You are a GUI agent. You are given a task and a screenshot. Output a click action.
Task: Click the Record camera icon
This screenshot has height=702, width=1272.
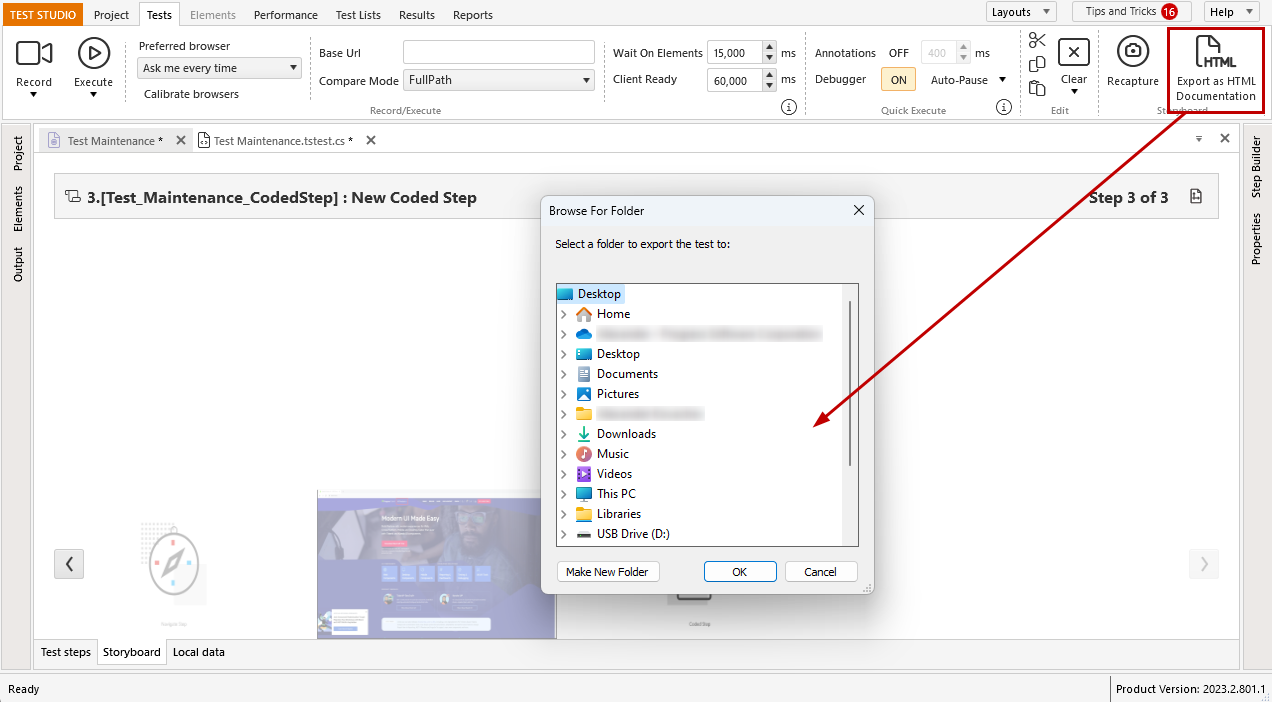point(34,53)
